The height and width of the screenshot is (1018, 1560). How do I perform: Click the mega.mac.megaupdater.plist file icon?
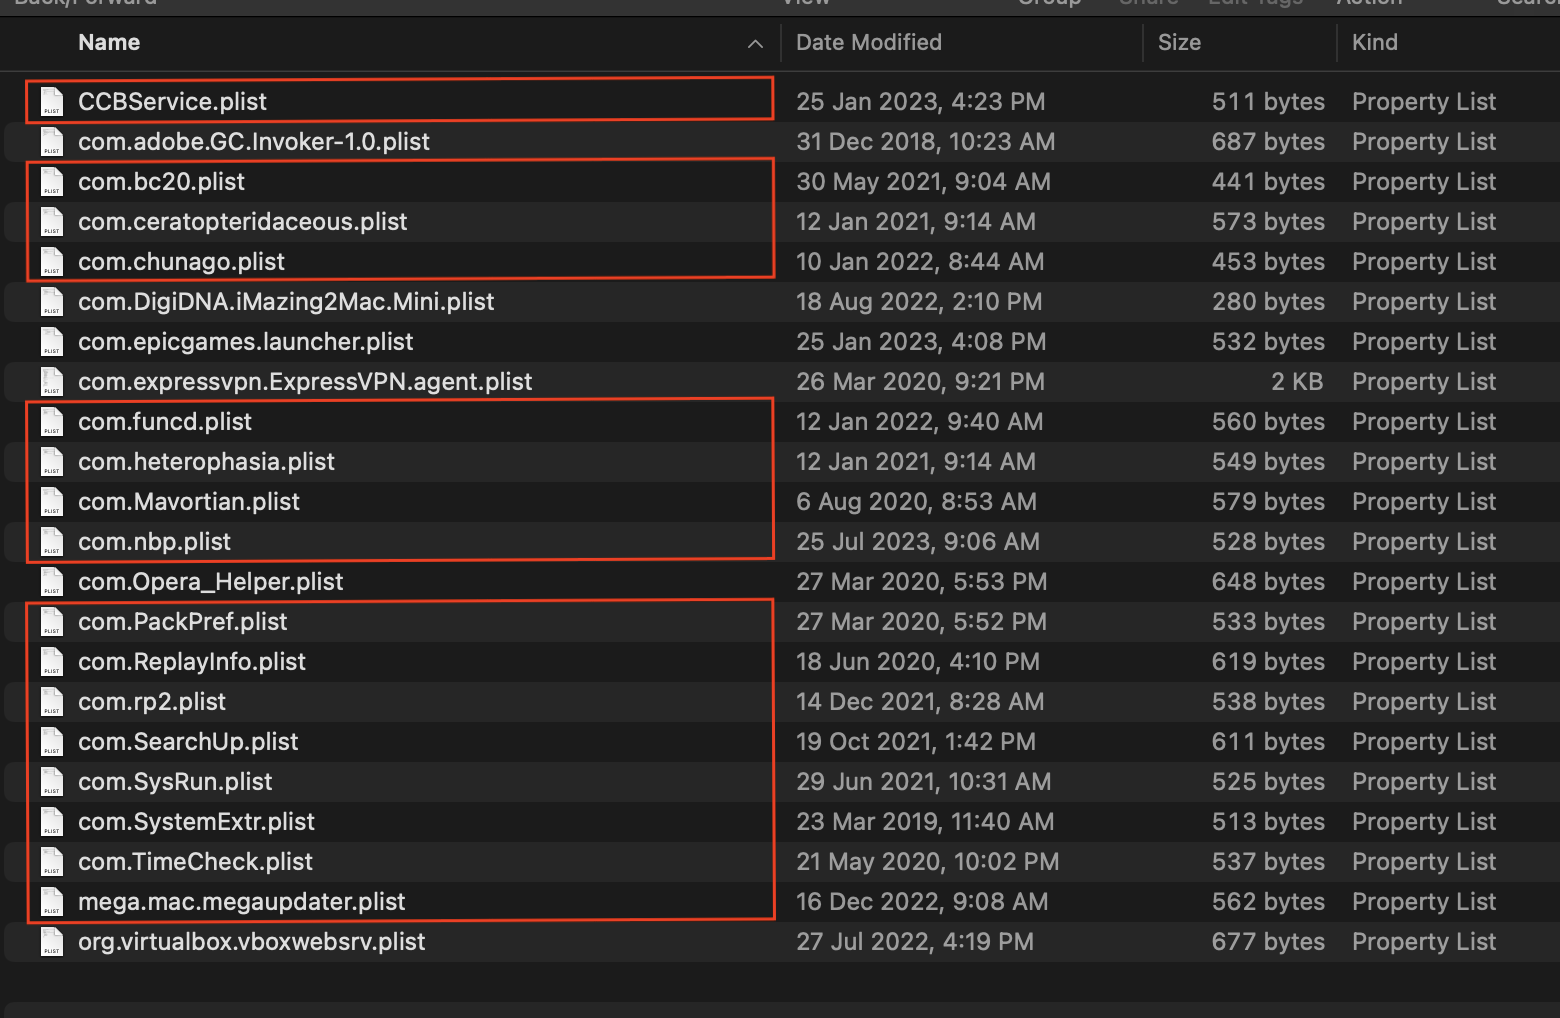[52, 901]
